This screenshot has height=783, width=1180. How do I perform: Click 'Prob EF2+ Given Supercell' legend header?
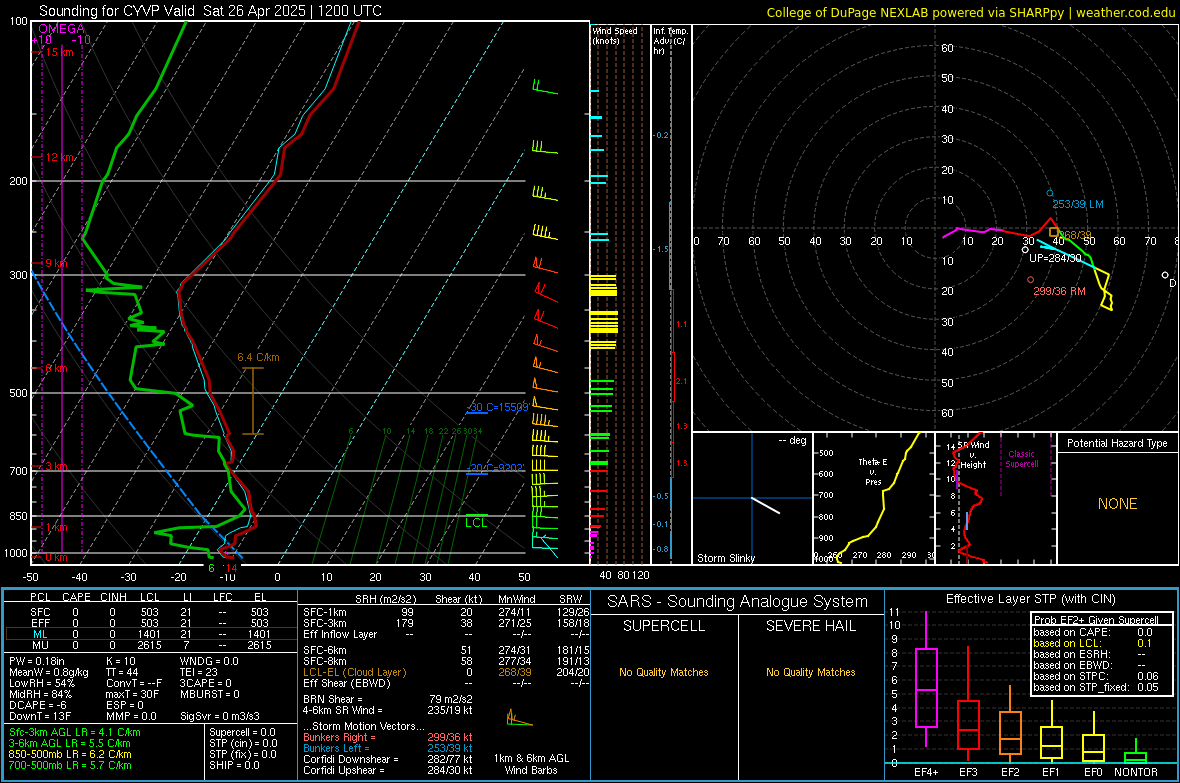click(1096, 620)
